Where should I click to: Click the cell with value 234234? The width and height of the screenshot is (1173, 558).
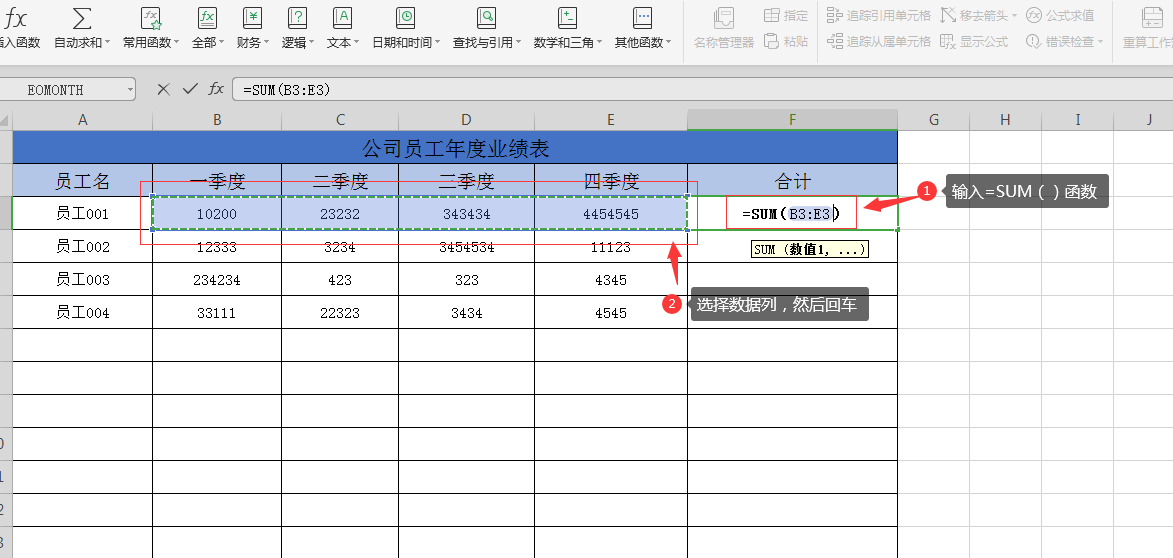(217, 279)
